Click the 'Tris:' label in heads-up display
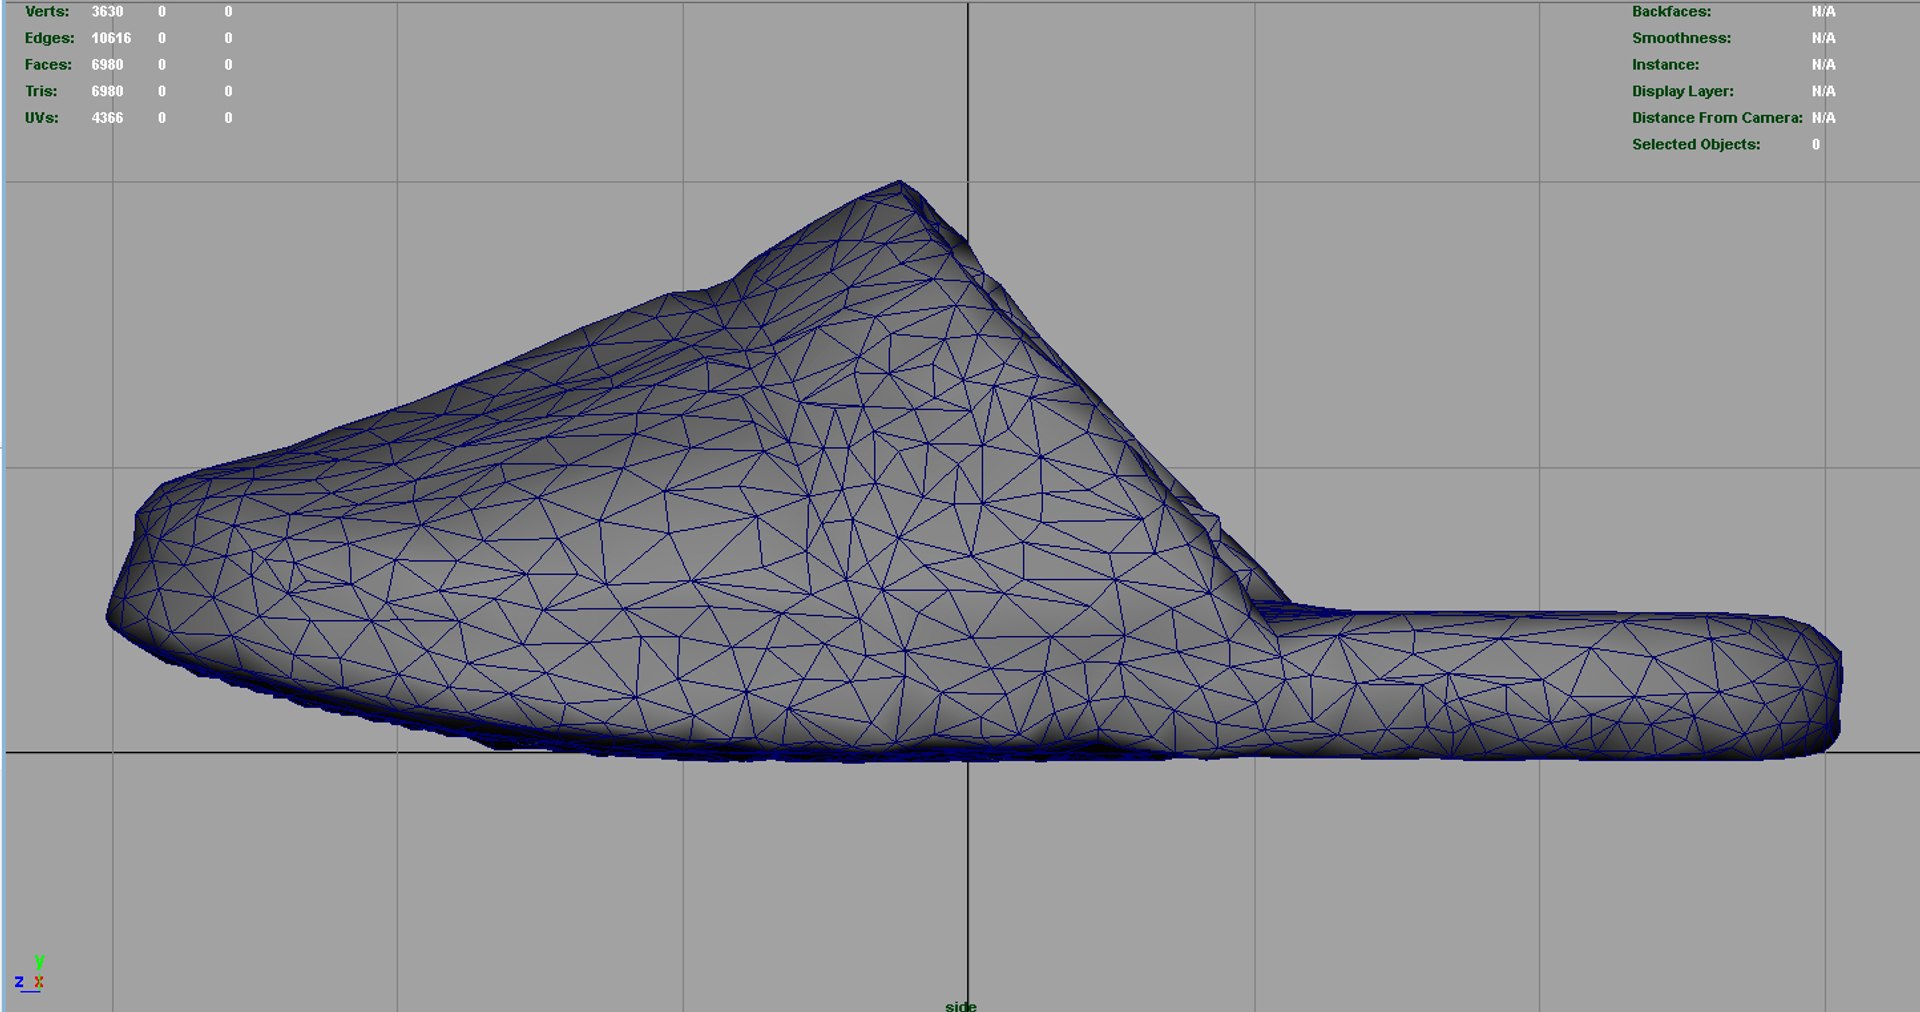This screenshot has height=1012, width=1920. click(x=41, y=91)
